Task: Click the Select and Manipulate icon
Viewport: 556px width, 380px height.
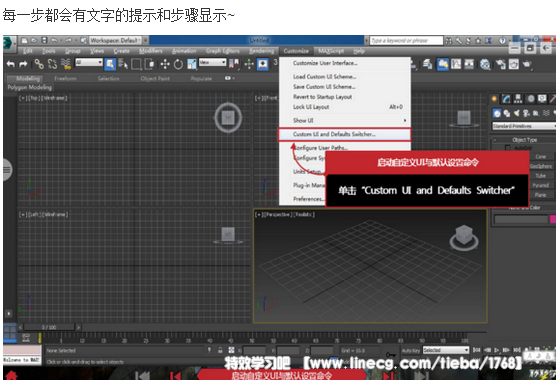Action: pos(249,64)
